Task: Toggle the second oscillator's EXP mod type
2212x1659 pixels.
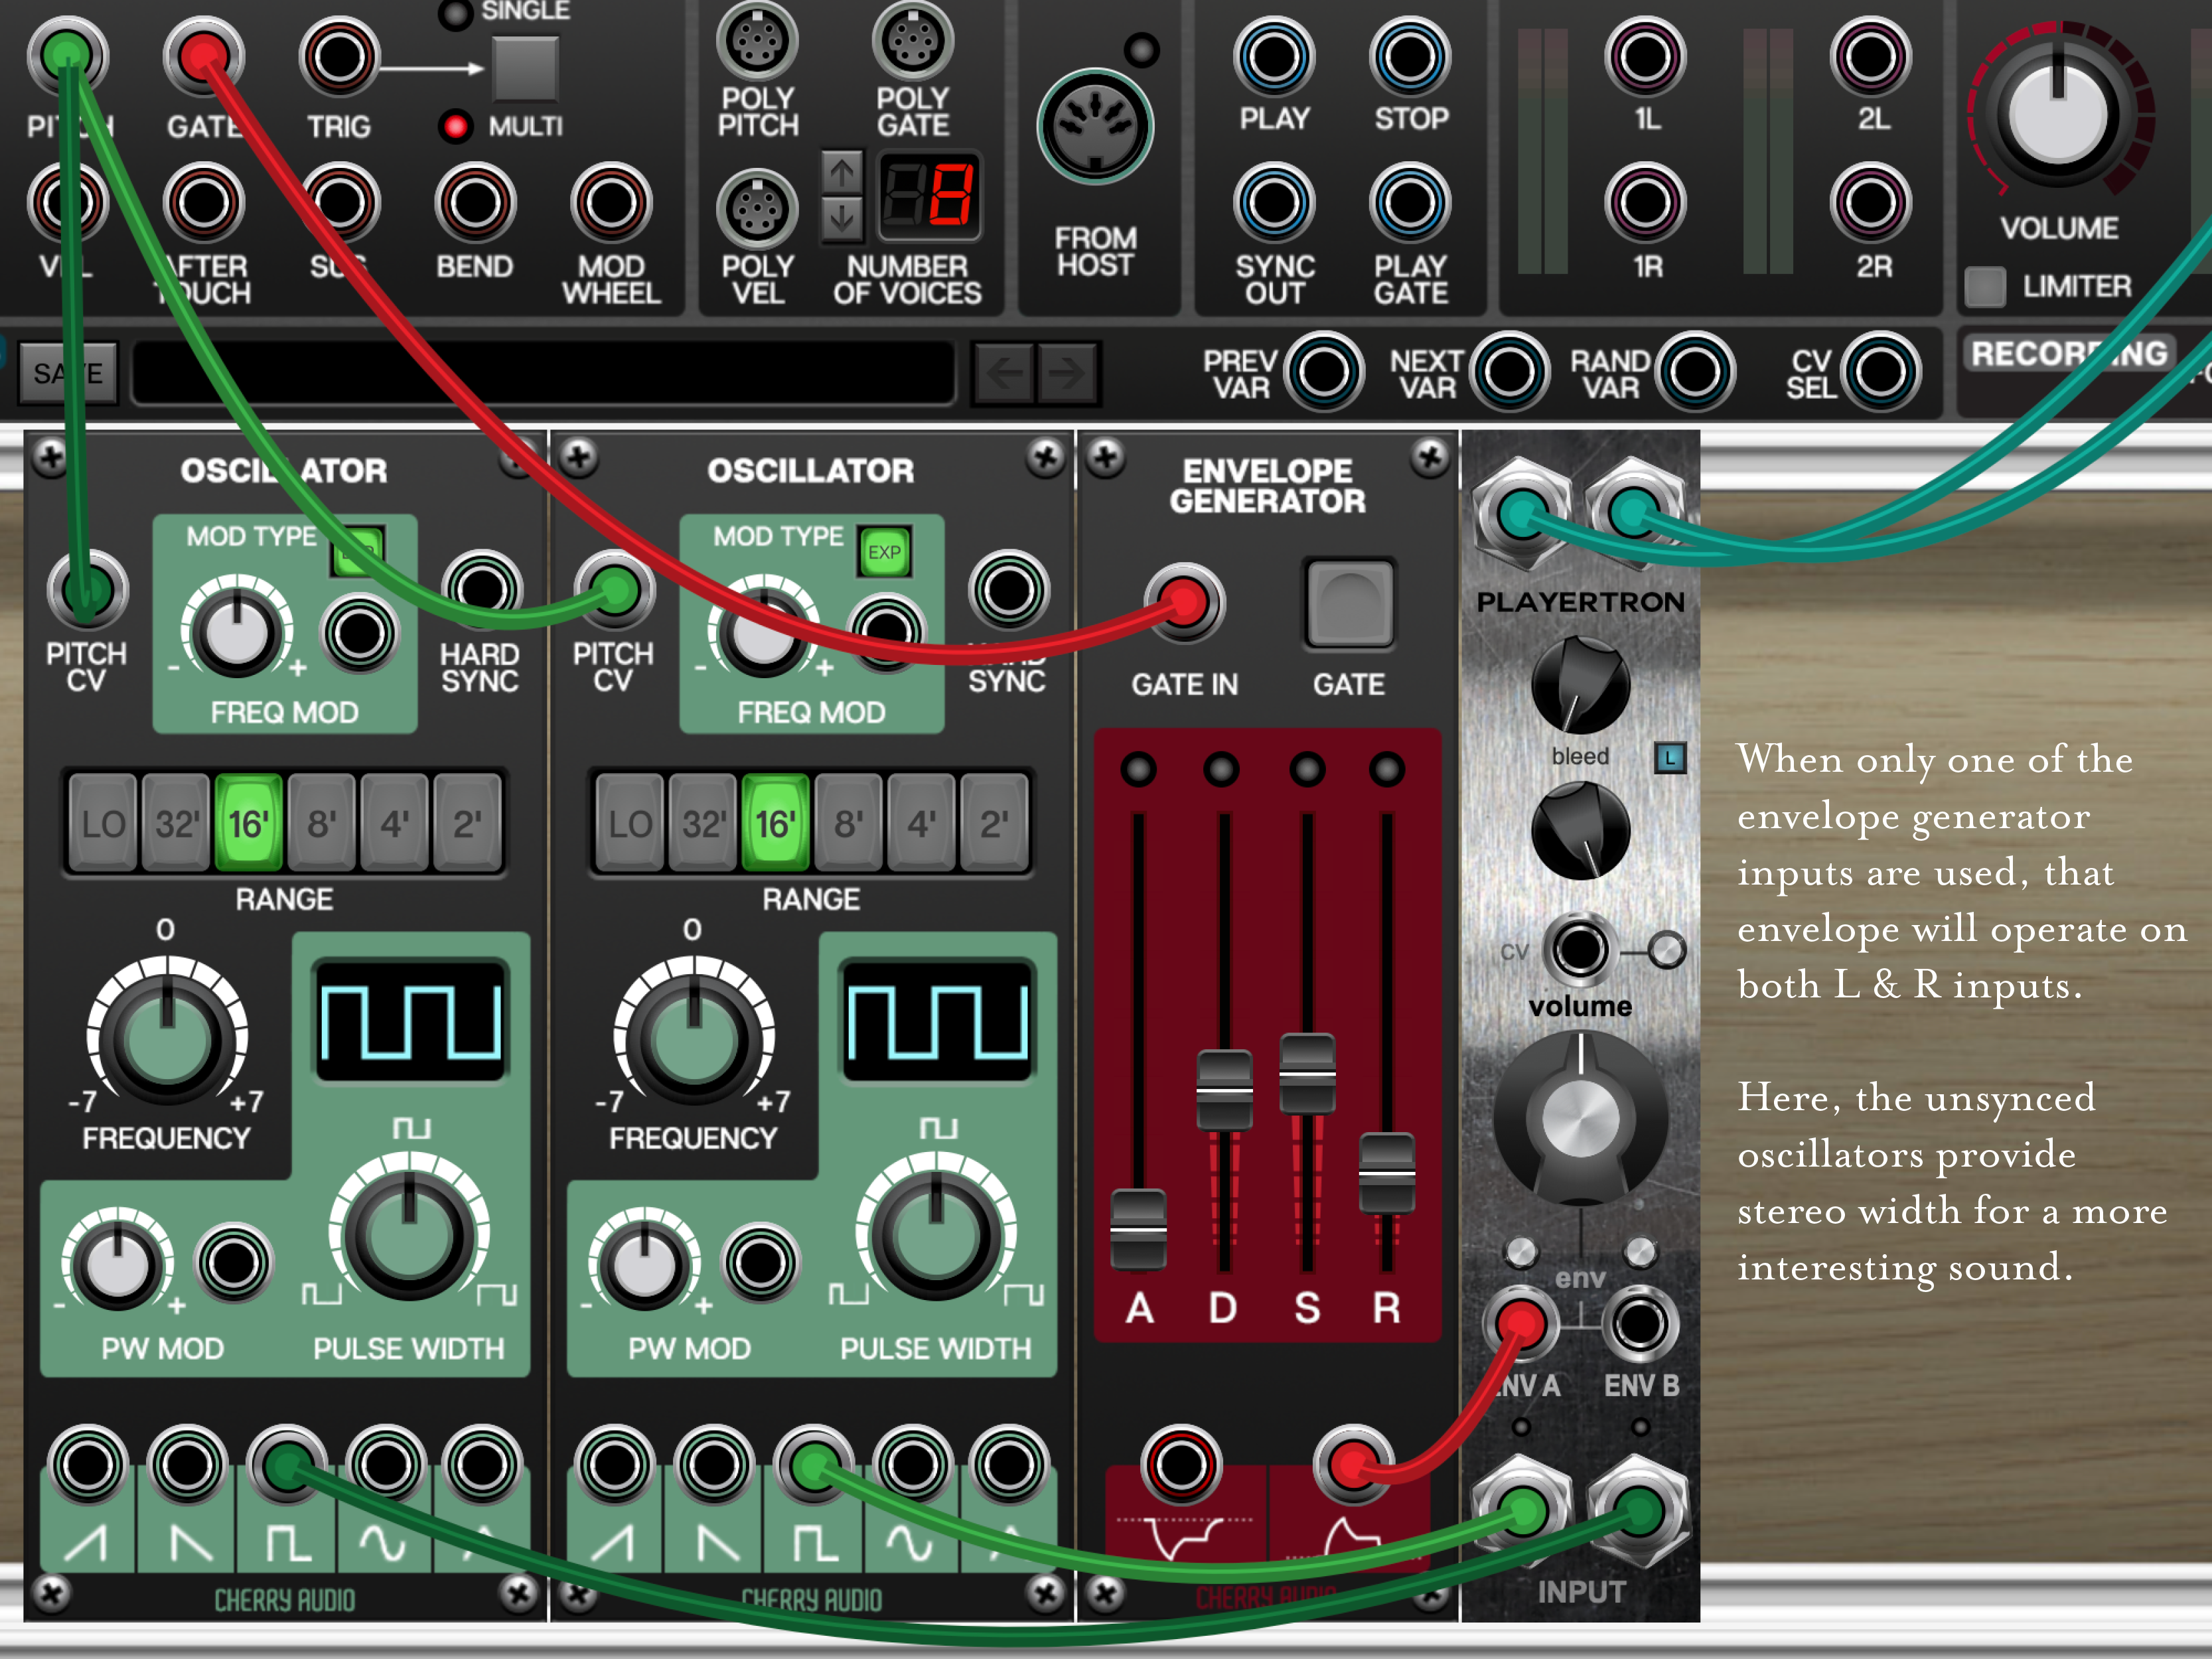Action: pos(884,552)
